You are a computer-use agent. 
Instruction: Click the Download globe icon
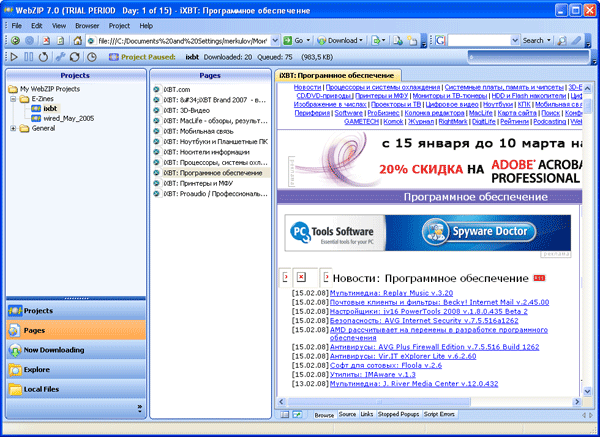pos(321,41)
